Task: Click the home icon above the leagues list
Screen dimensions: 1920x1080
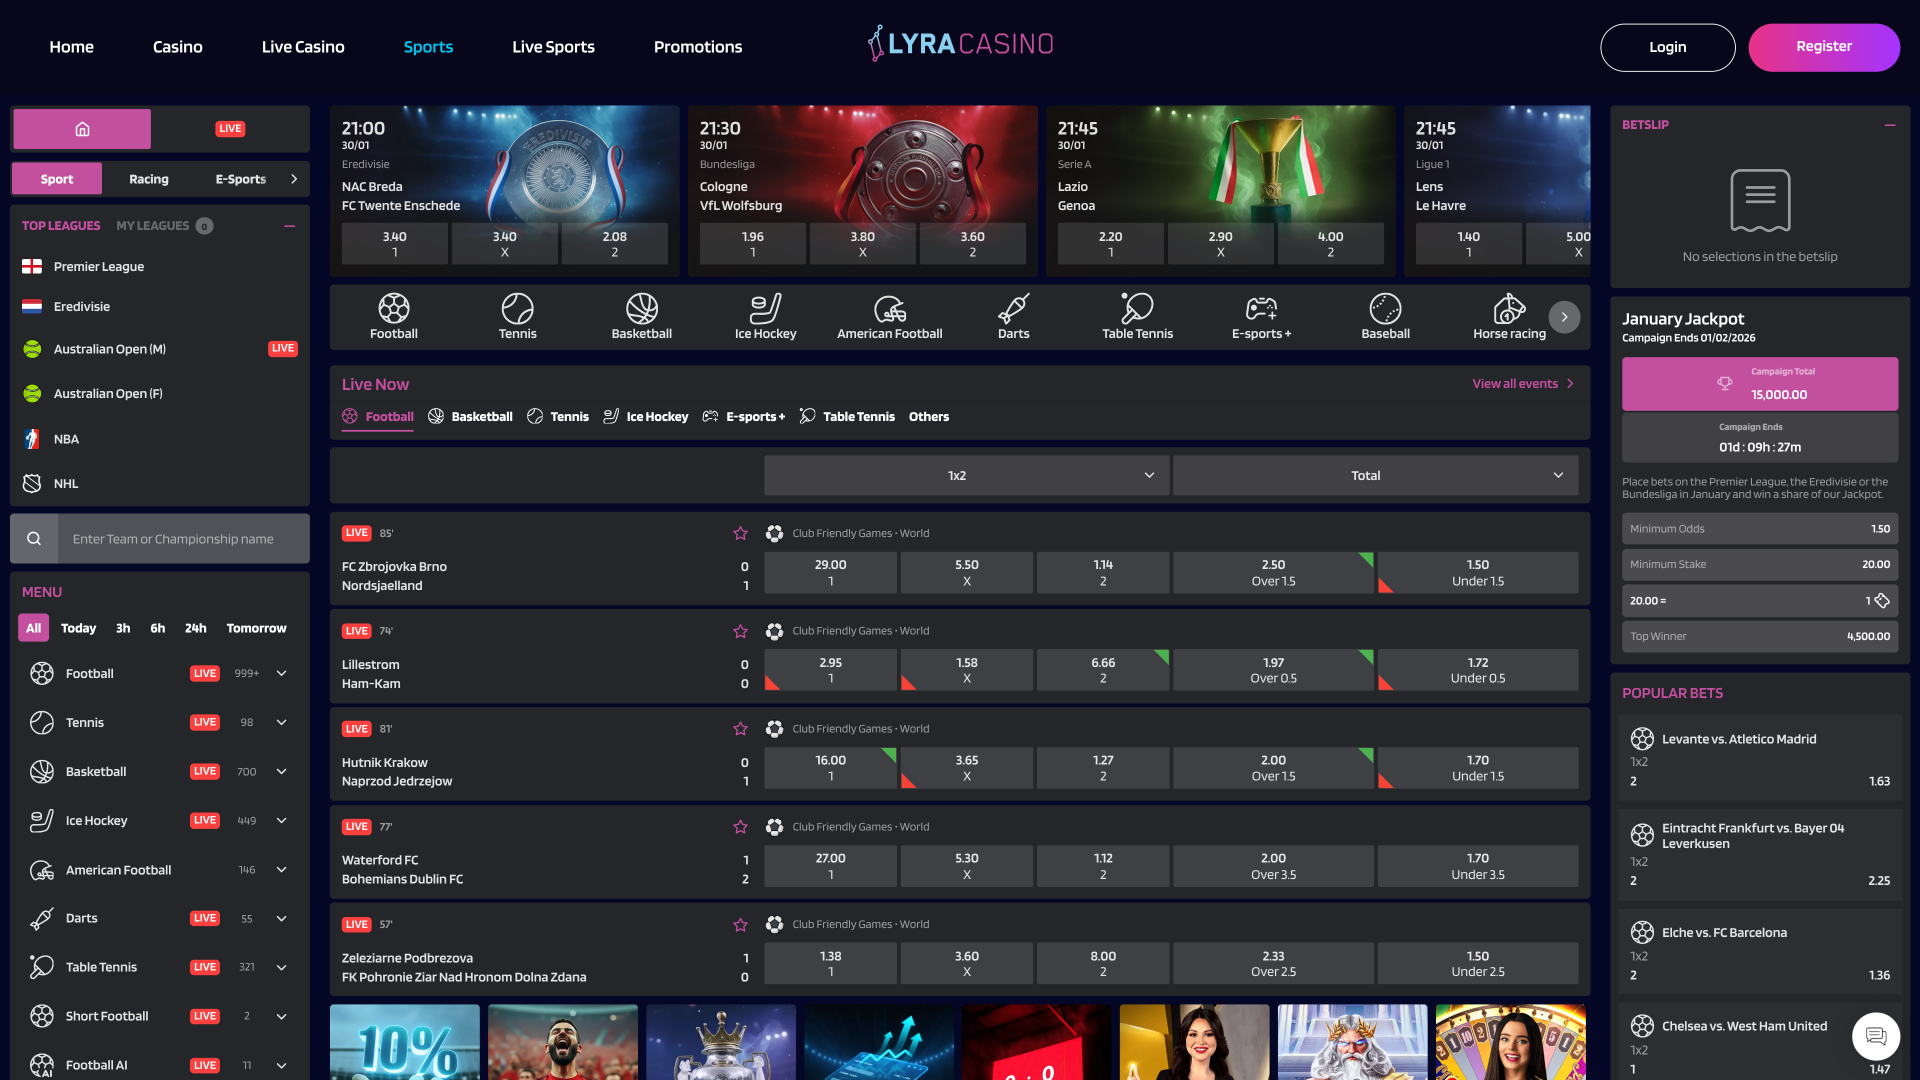Action: pos(81,129)
